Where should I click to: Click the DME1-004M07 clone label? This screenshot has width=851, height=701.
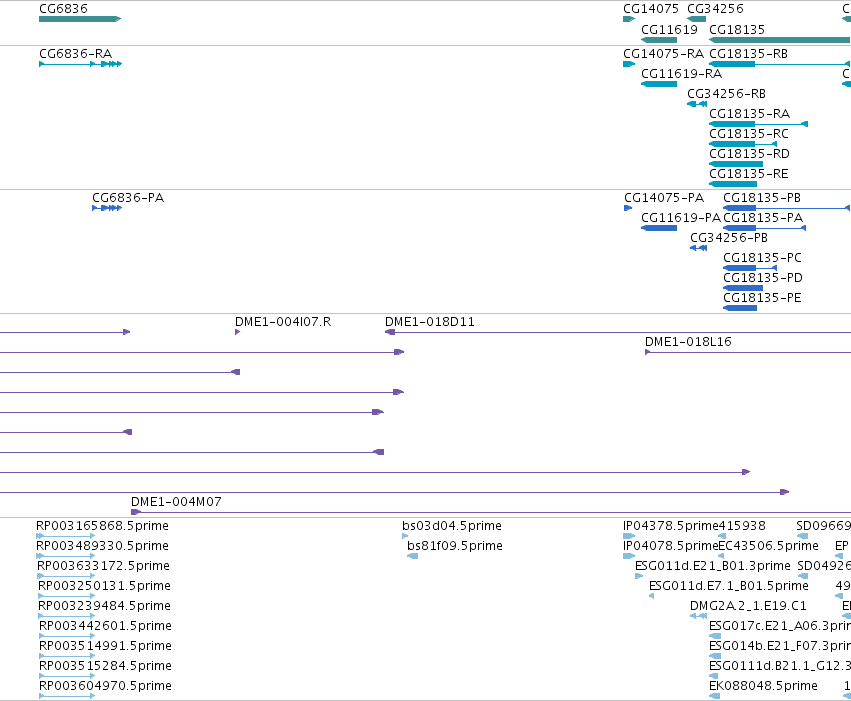pyautogui.click(x=176, y=502)
